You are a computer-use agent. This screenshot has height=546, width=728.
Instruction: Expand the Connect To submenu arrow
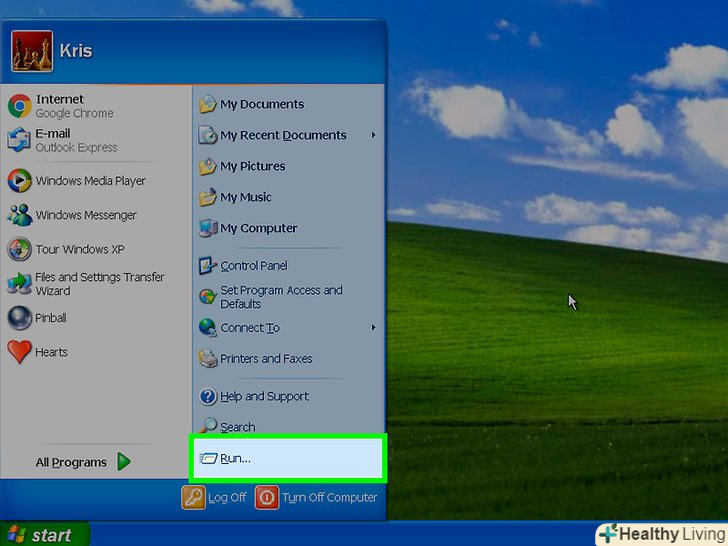373,327
